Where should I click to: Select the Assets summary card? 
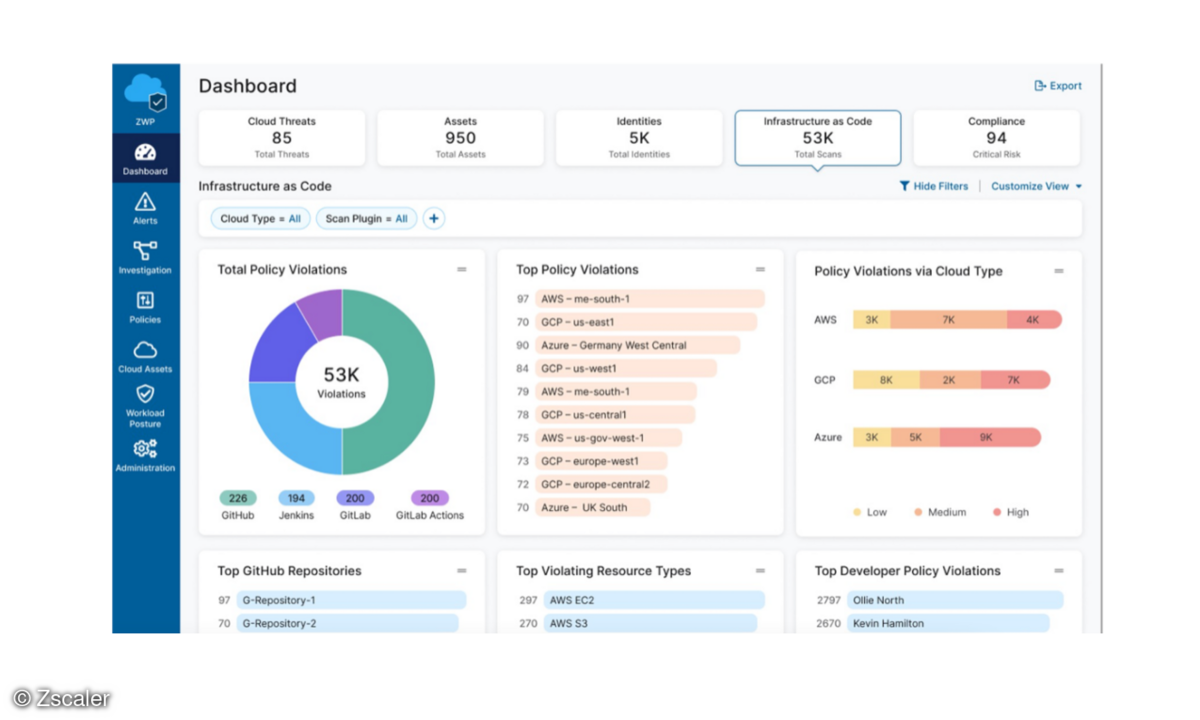point(461,137)
